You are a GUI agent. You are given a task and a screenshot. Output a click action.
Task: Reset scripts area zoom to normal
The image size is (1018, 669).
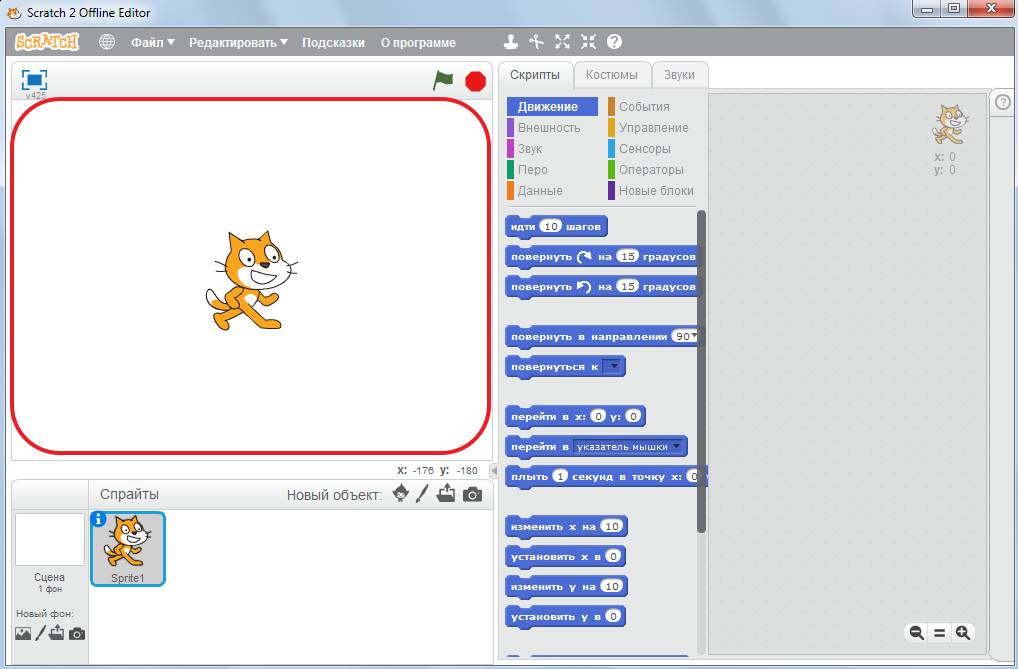click(x=939, y=633)
